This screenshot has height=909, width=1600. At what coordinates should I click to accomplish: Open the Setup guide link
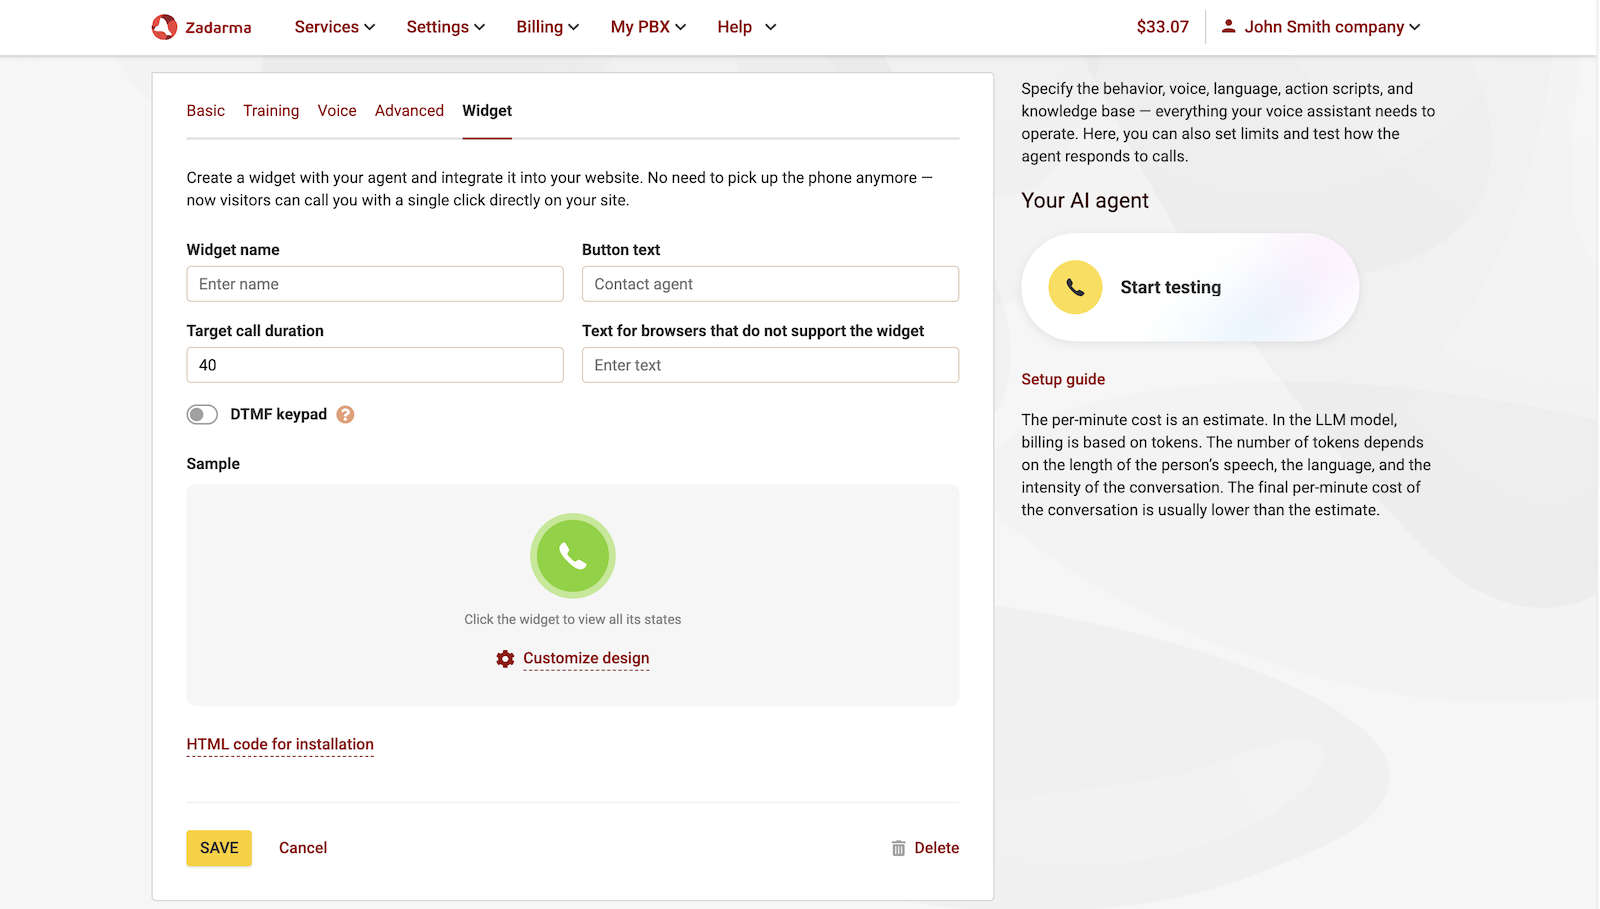[1063, 378]
